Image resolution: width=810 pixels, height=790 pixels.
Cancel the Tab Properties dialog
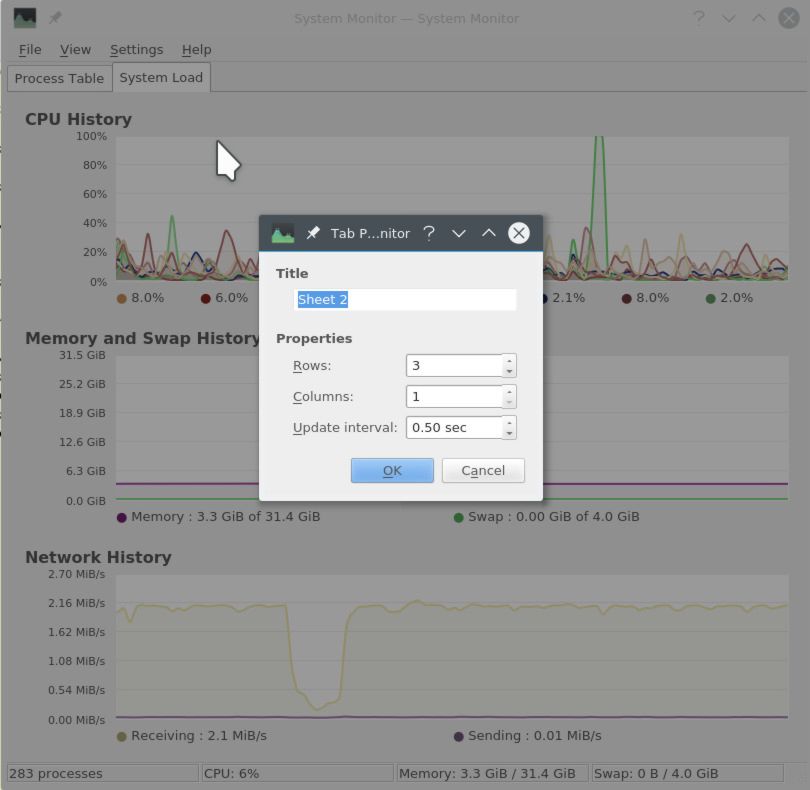pyautogui.click(x=483, y=471)
